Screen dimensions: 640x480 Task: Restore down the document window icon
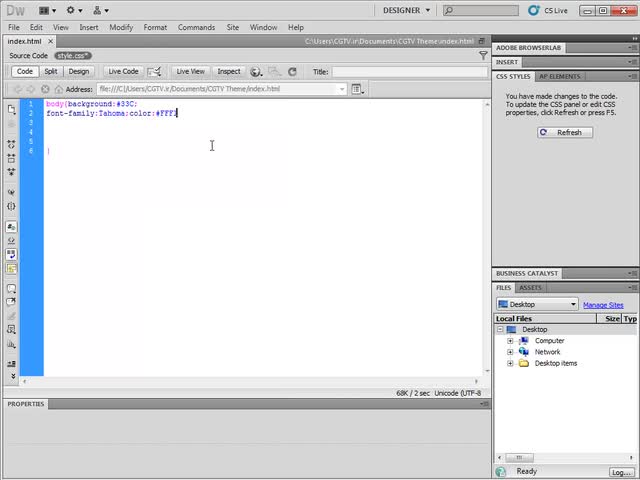482,41
